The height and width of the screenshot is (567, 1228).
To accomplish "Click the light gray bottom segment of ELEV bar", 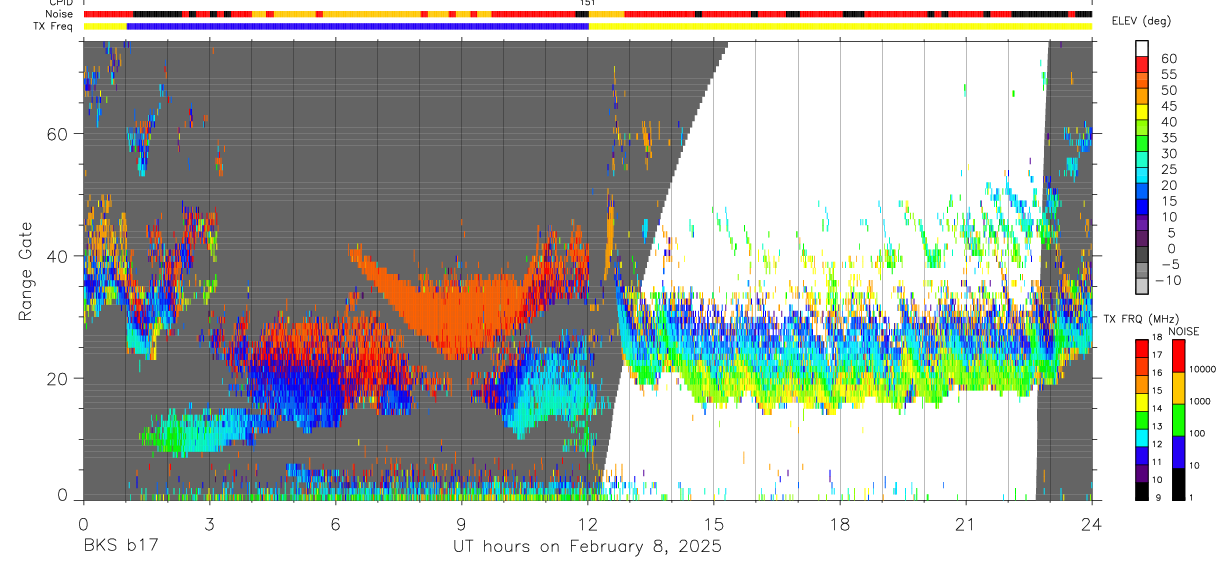I will [1142, 286].
